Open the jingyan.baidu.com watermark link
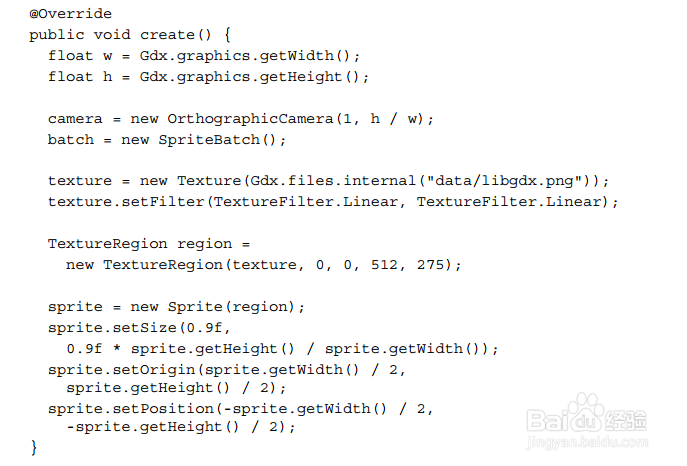 (595, 445)
